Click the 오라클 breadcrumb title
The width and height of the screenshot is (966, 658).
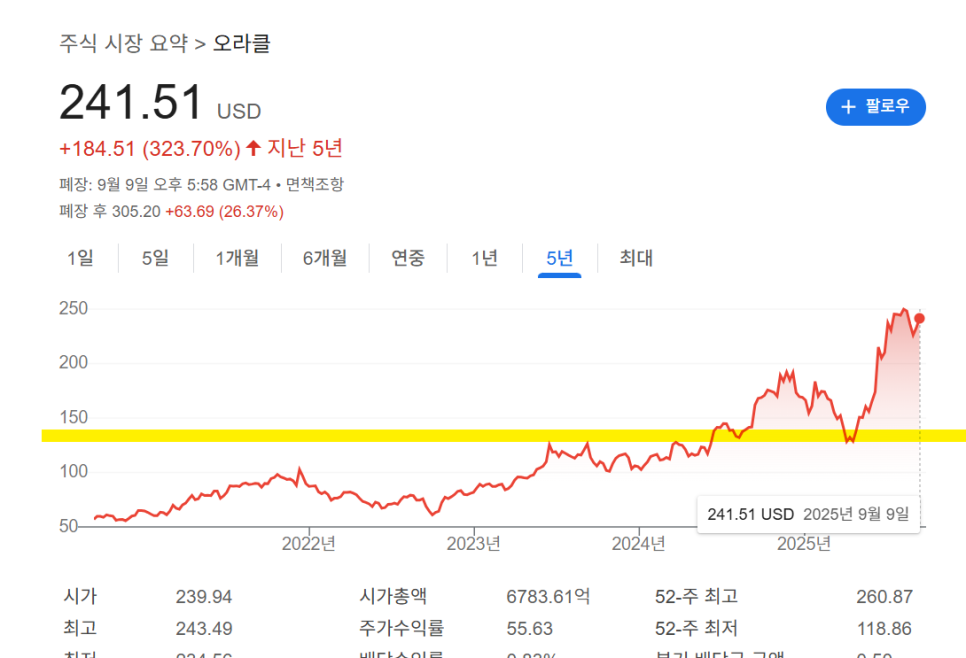242,43
